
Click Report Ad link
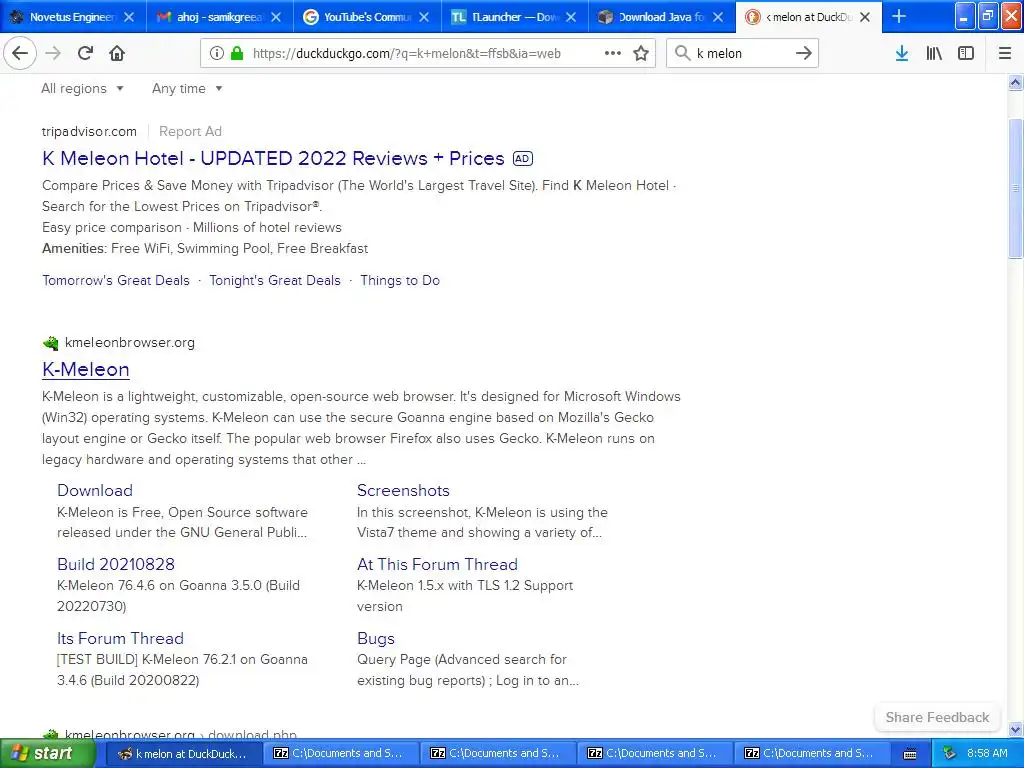[x=190, y=131]
